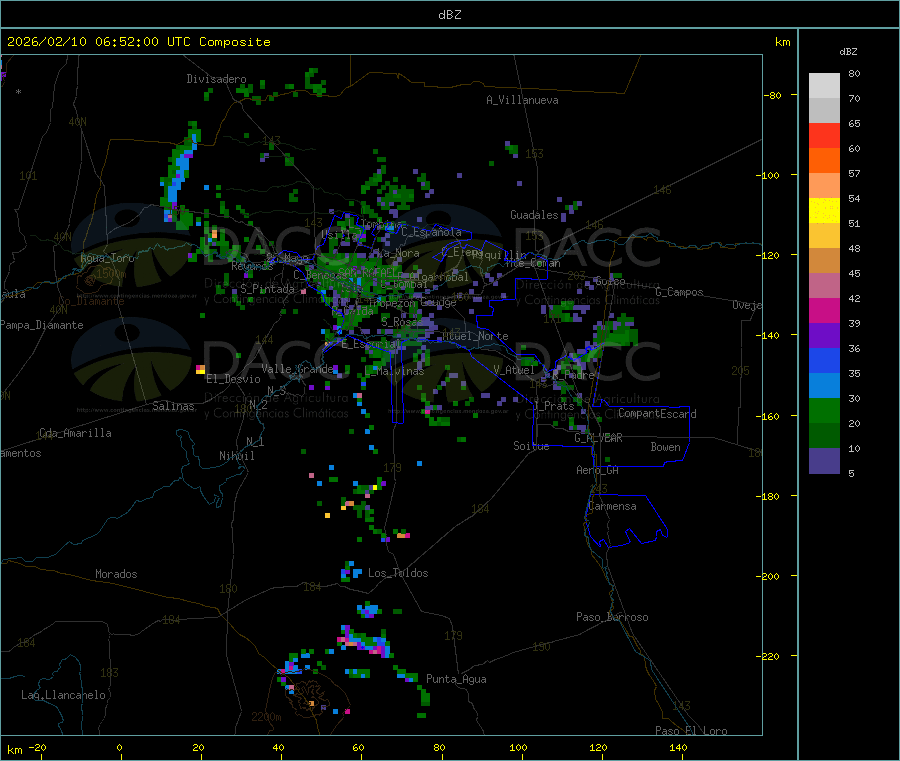The height and width of the screenshot is (761, 900).
Task: Select the white 80 dBZ legend swatch
Action: pos(824,86)
